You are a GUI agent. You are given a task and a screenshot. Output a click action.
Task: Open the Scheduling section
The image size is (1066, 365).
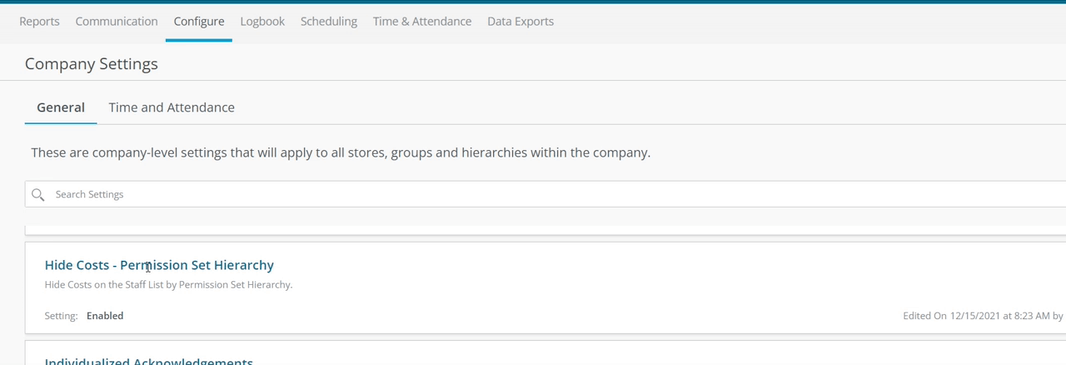click(x=329, y=22)
